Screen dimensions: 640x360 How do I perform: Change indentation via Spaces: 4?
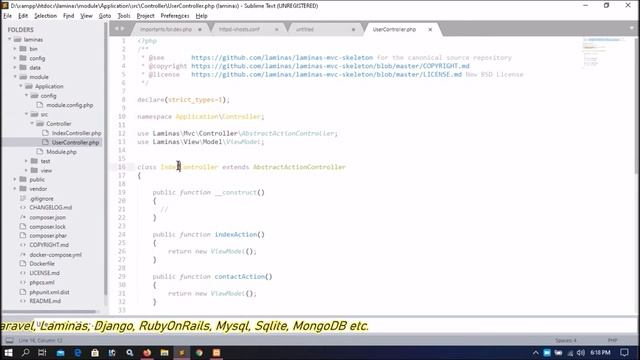click(566, 340)
